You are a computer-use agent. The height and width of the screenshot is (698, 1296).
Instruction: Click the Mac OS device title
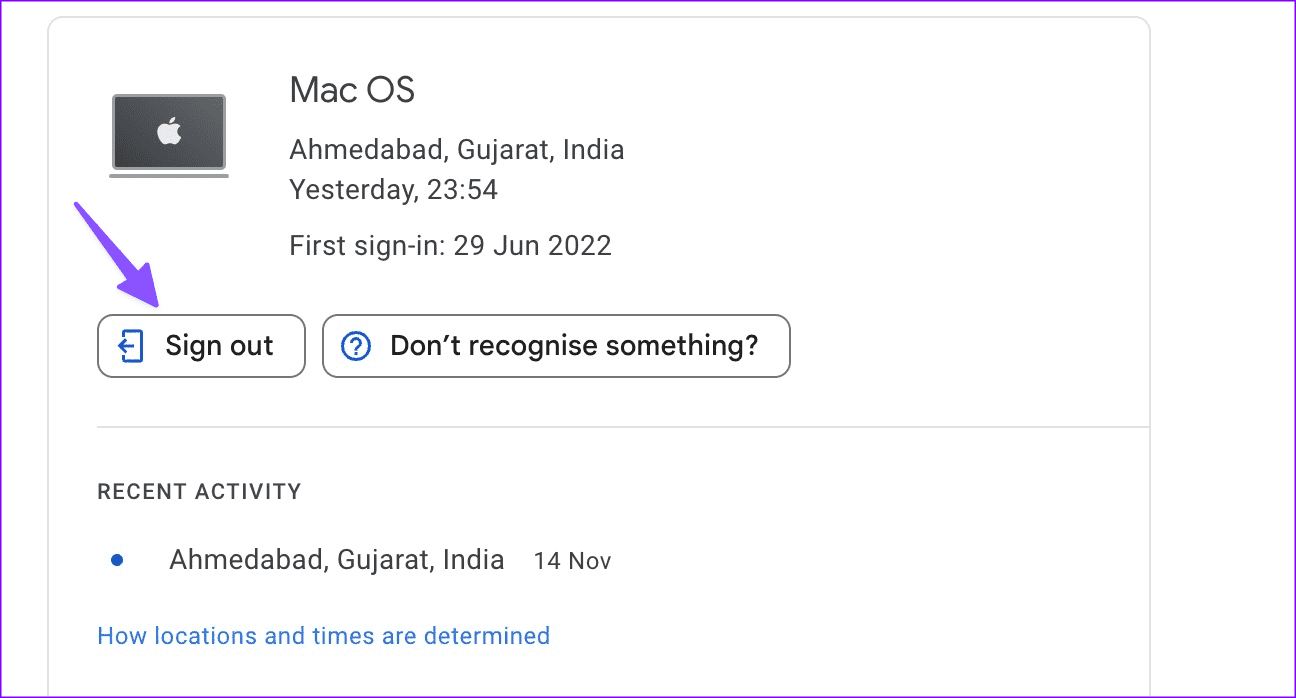(352, 91)
